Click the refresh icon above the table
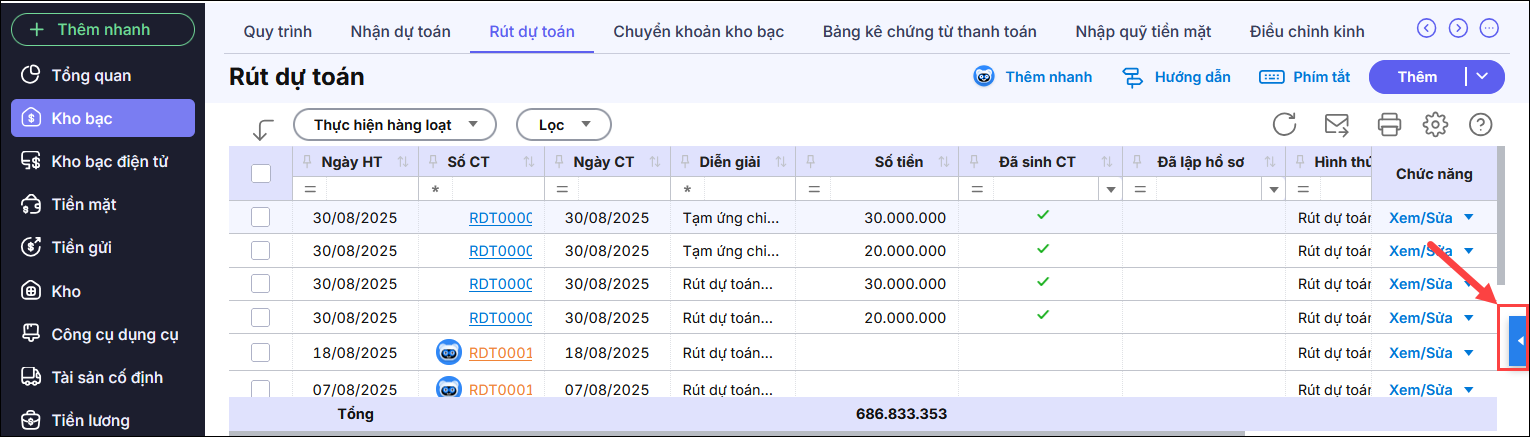The image size is (1530, 437). [1285, 125]
